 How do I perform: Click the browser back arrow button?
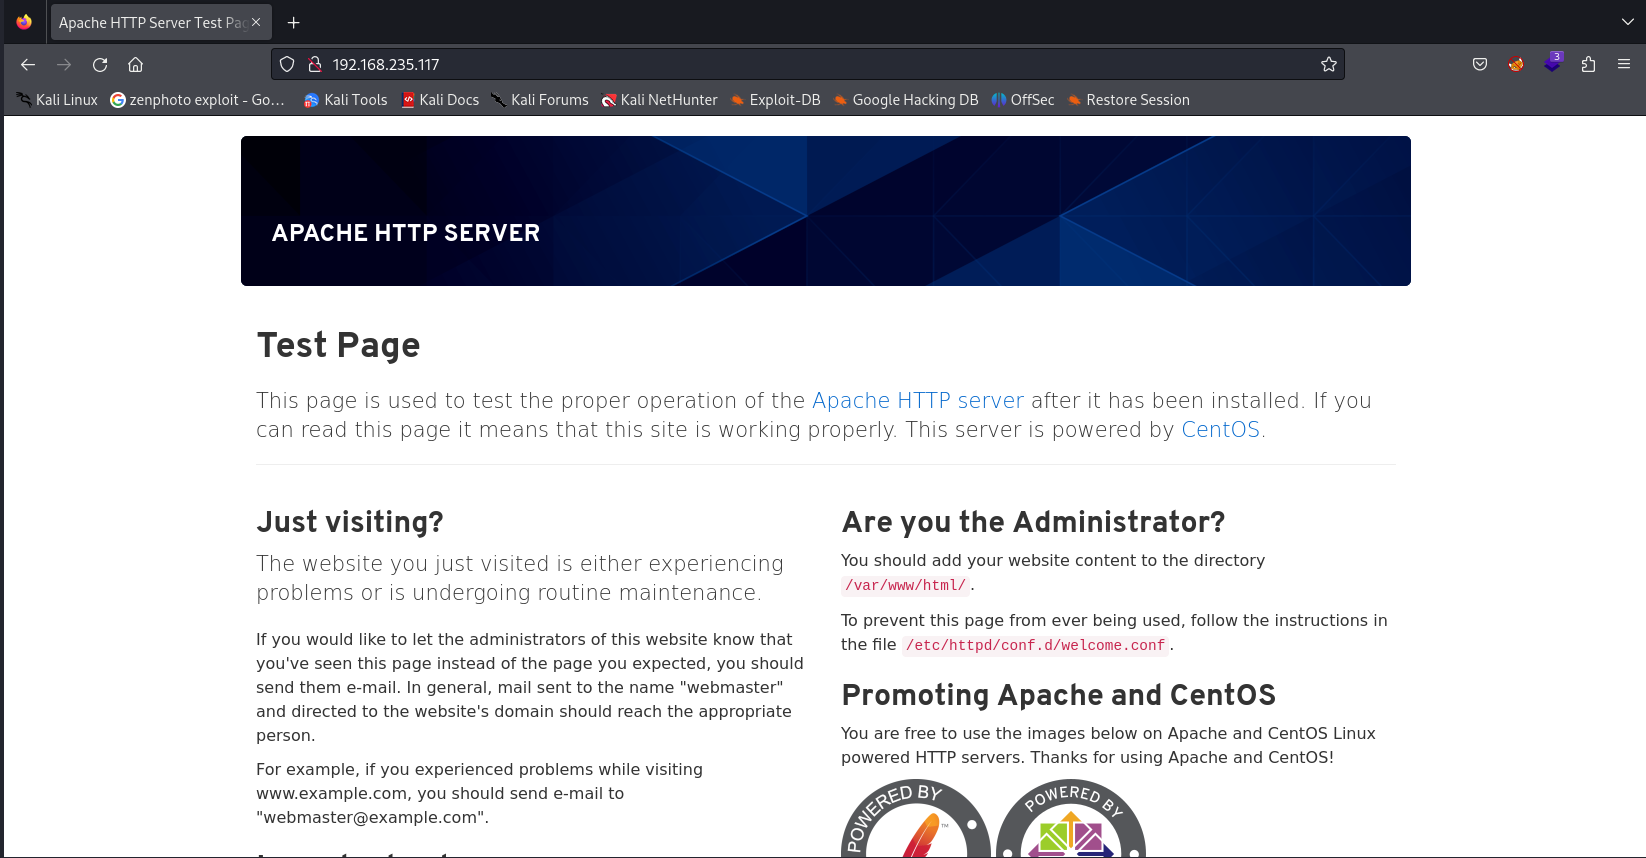(x=28, y=65)
